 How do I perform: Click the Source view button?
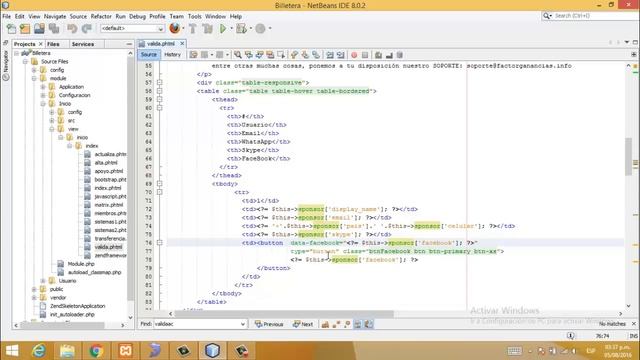[x=149, y=55]
